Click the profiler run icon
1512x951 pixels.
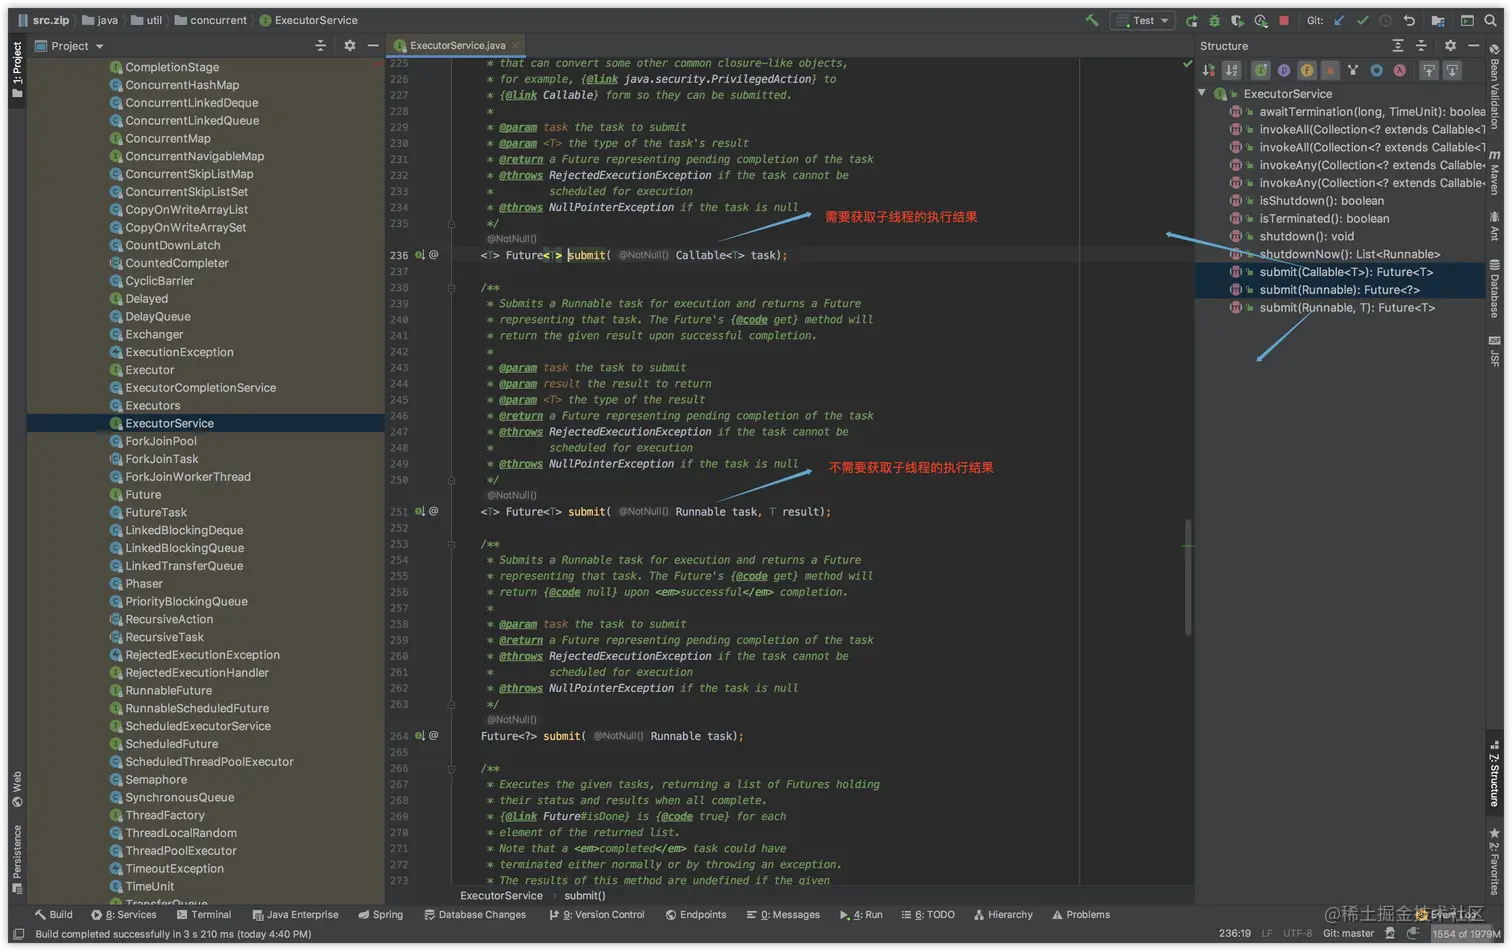[x=1260, y=20]
